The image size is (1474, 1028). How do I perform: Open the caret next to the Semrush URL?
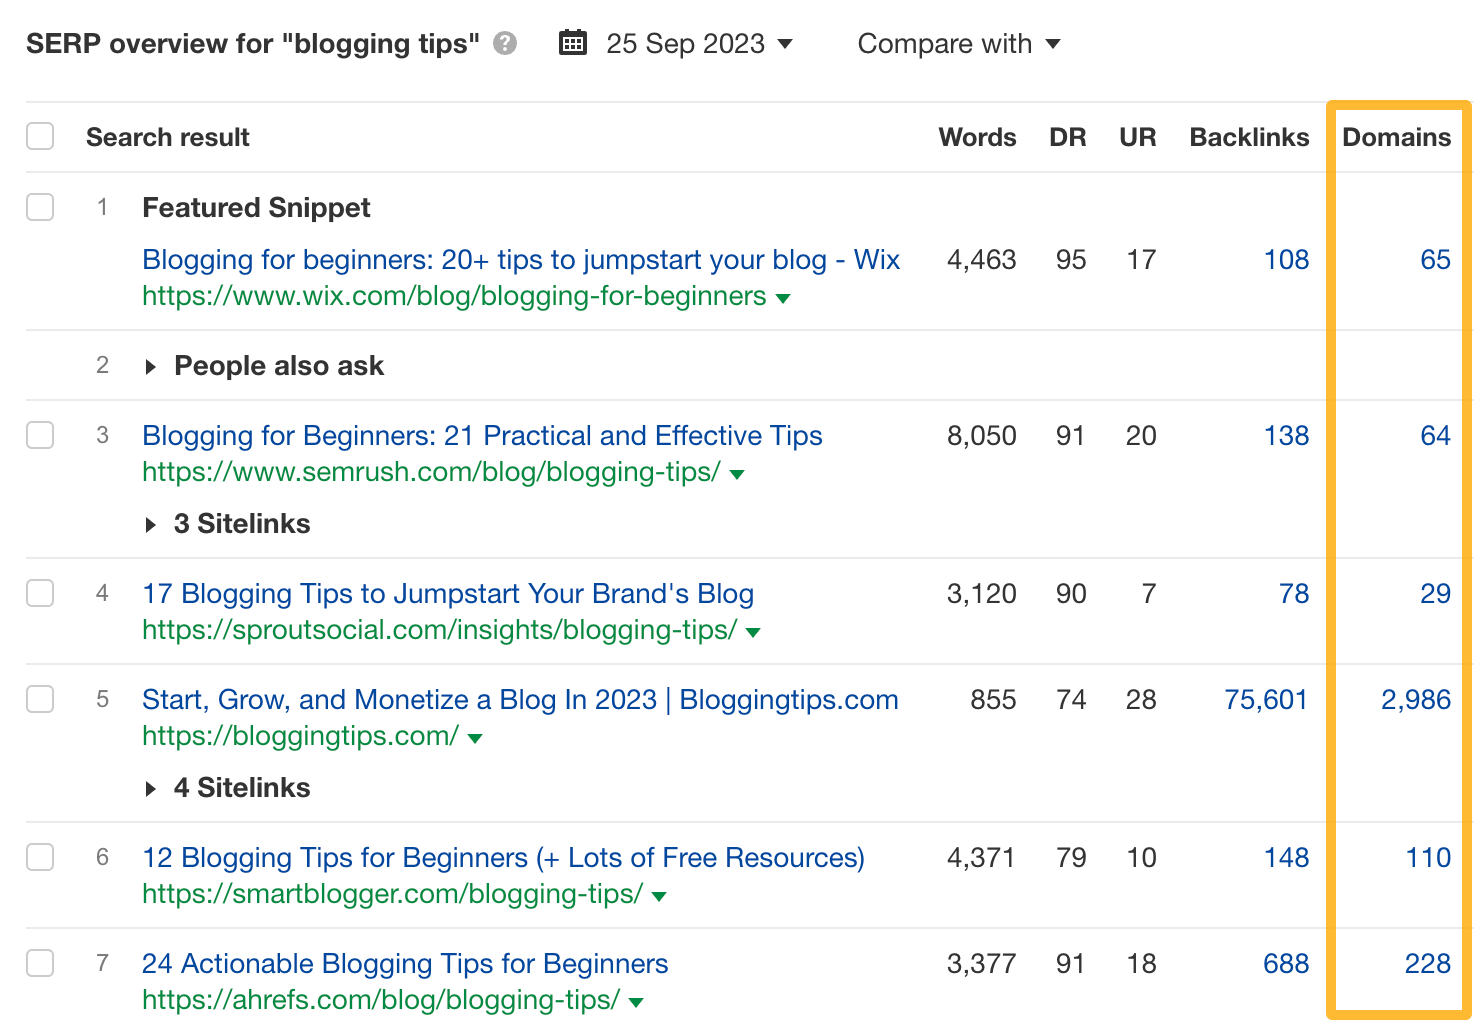(x=737, y=474)
